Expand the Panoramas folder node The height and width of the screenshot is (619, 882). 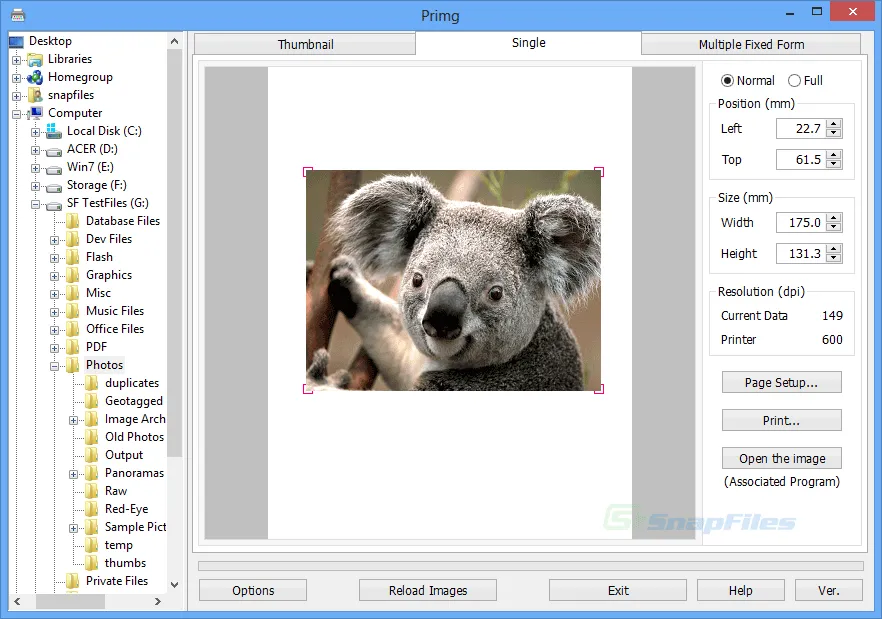(x=74, y=474)
